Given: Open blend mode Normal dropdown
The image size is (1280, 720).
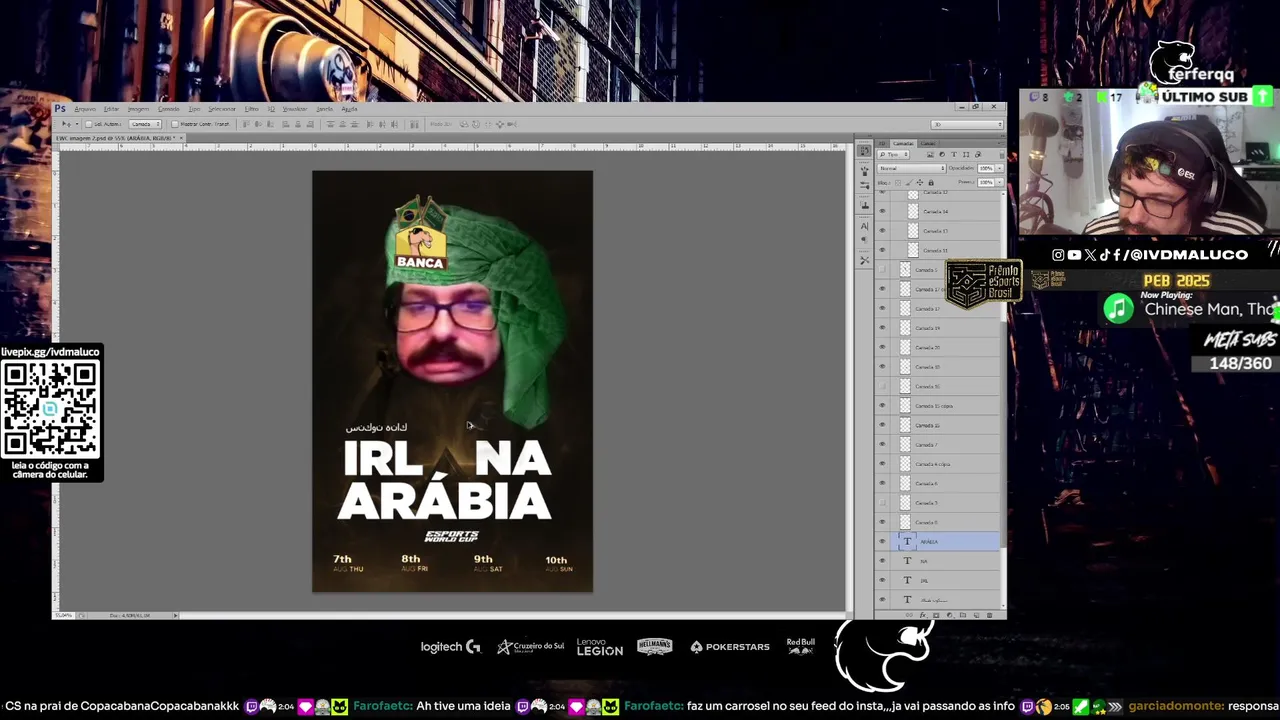Looking at the screenshot, I should [x=912, y=168].
